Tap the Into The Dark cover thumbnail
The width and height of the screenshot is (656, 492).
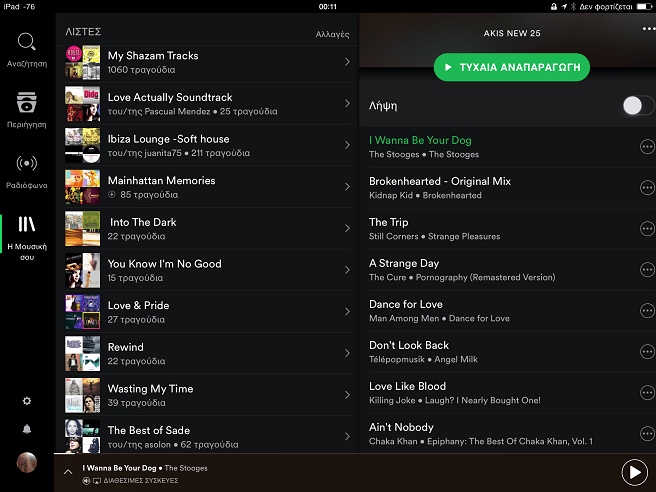(x=82, y=228)
